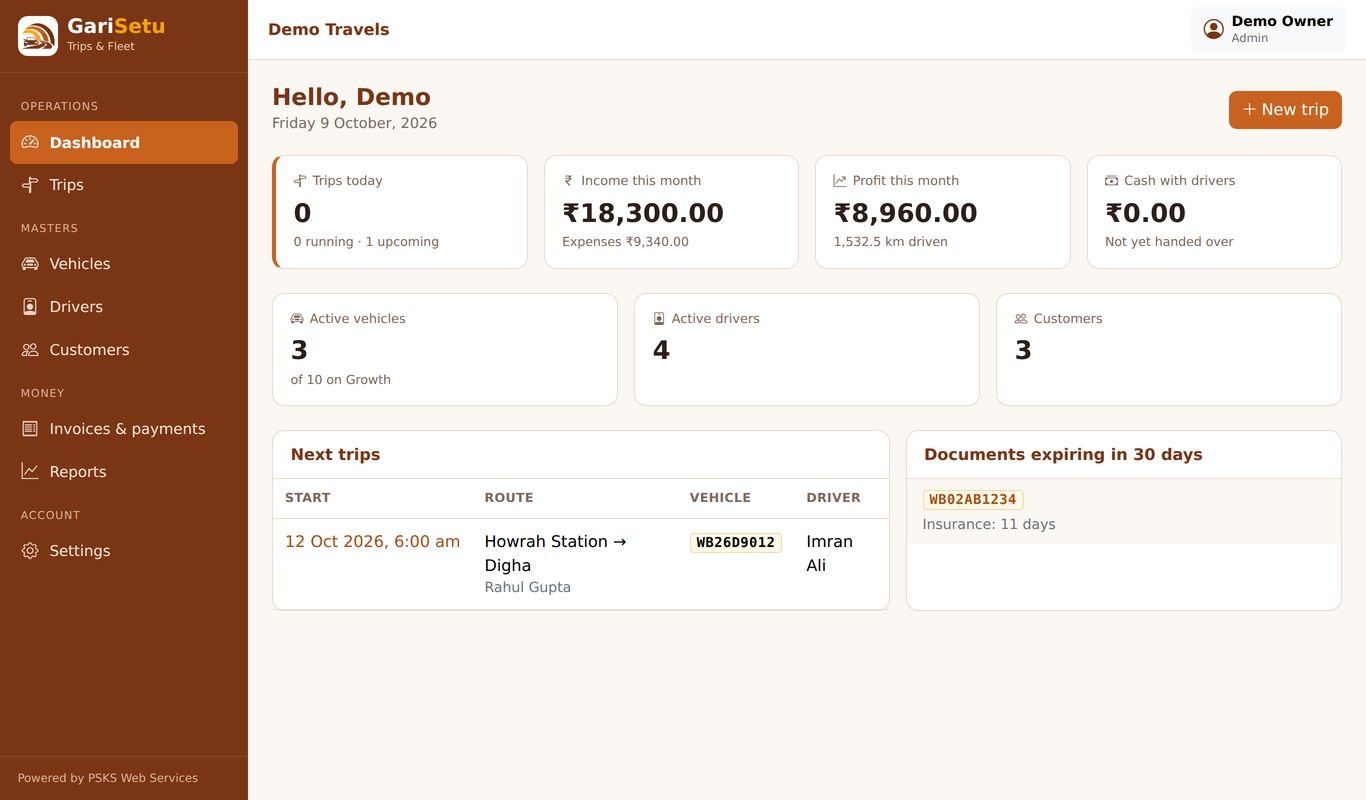The image size is (1366, 800).
Task: Open the Customers sidebar entry
Action: 124,350
